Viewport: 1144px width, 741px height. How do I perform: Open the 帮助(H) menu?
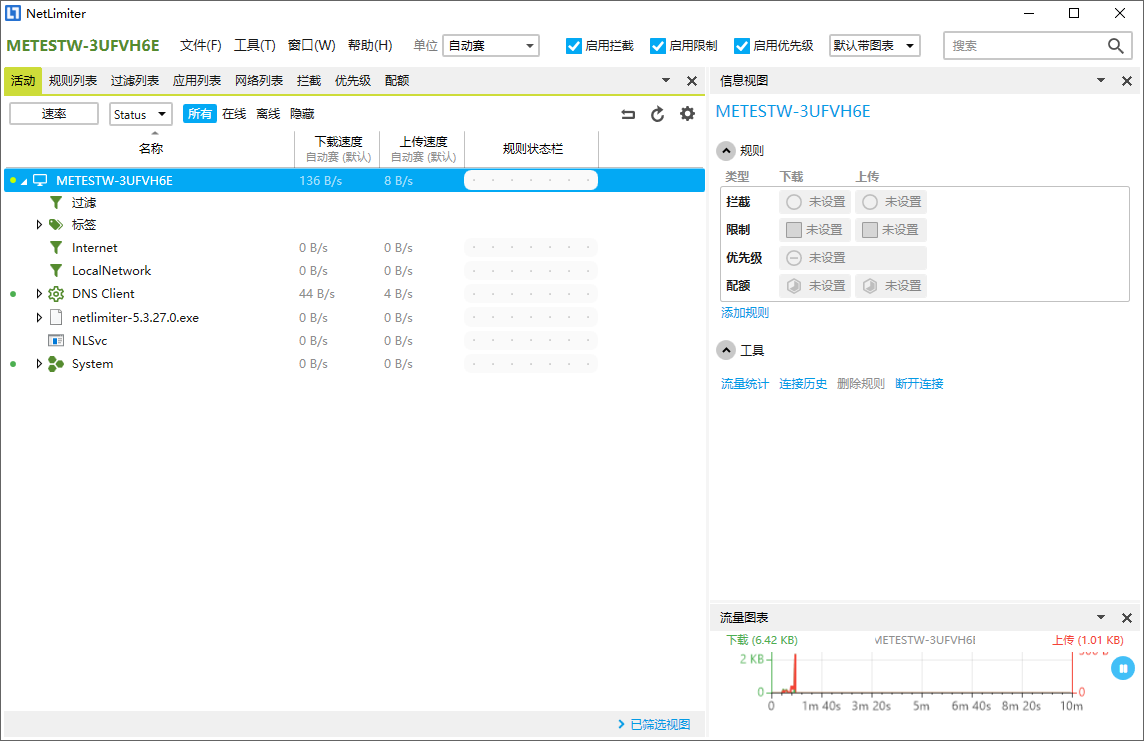click(370, 46)
